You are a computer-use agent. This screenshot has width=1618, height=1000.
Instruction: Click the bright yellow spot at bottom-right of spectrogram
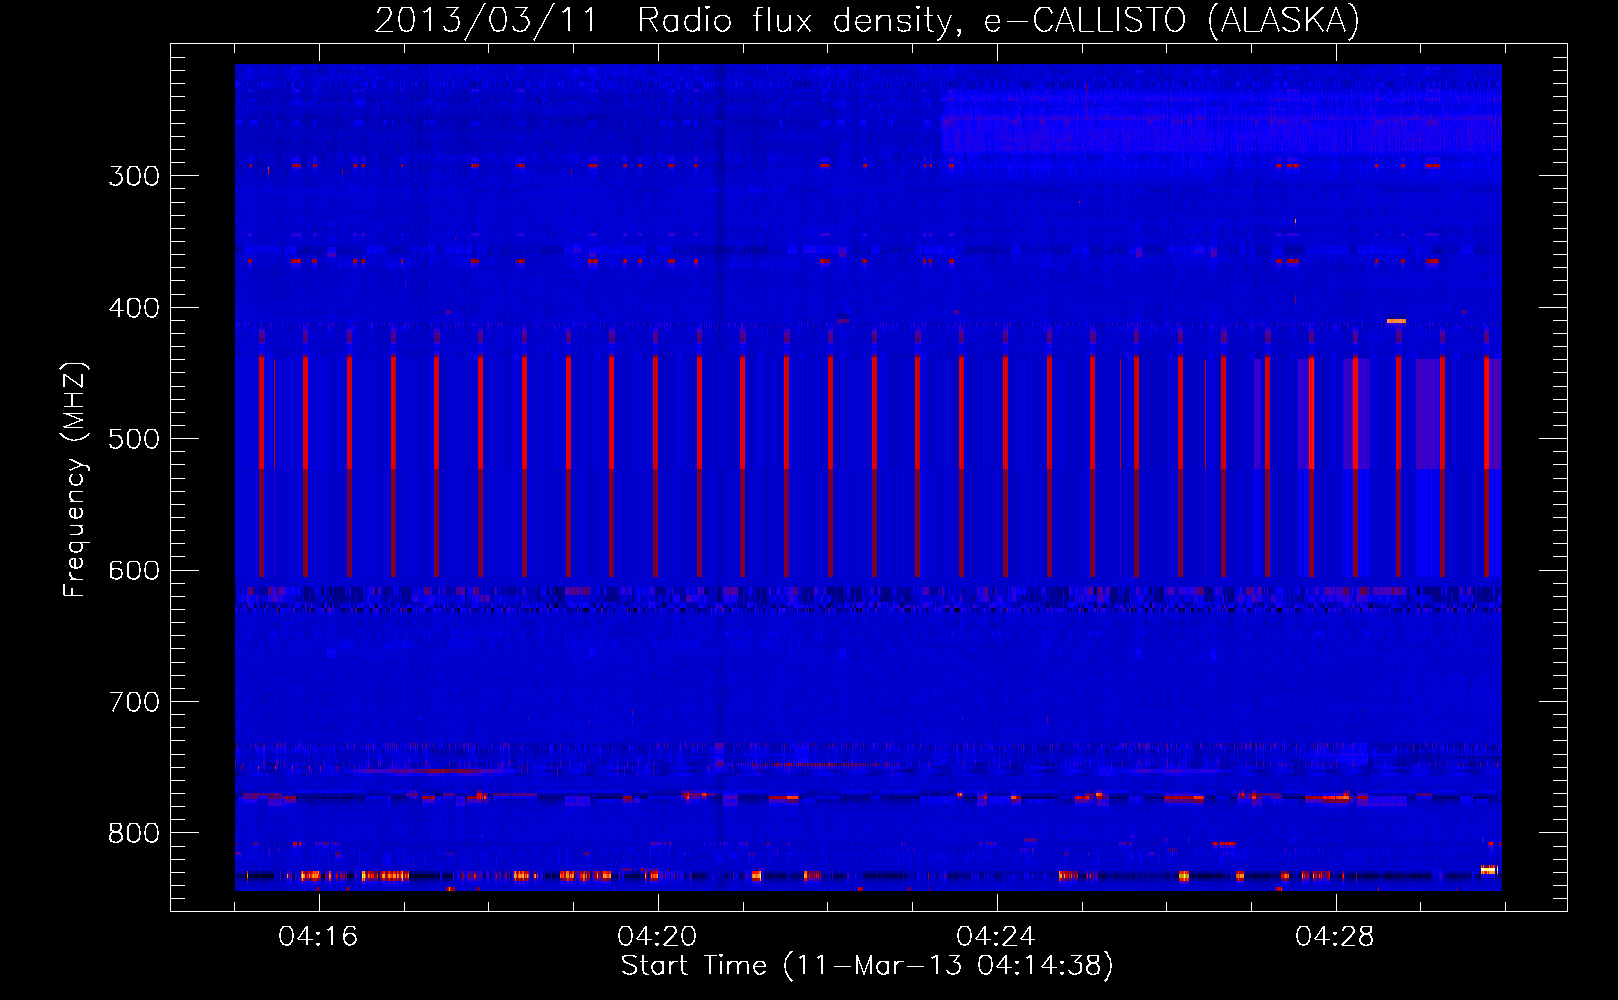[x=1488, y=870]
